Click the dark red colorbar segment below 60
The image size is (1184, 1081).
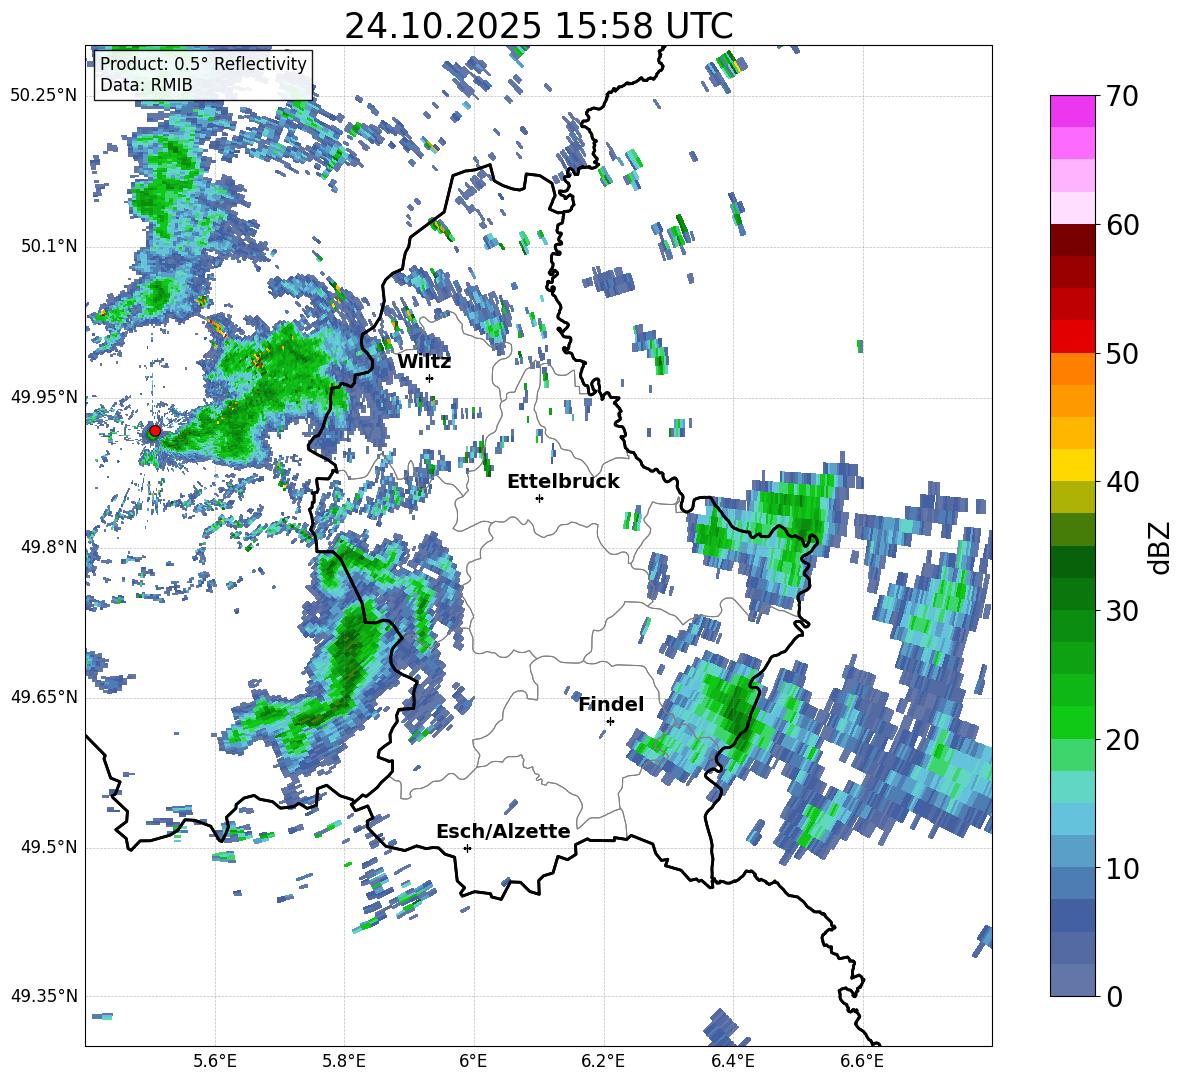pos(1072,240)
